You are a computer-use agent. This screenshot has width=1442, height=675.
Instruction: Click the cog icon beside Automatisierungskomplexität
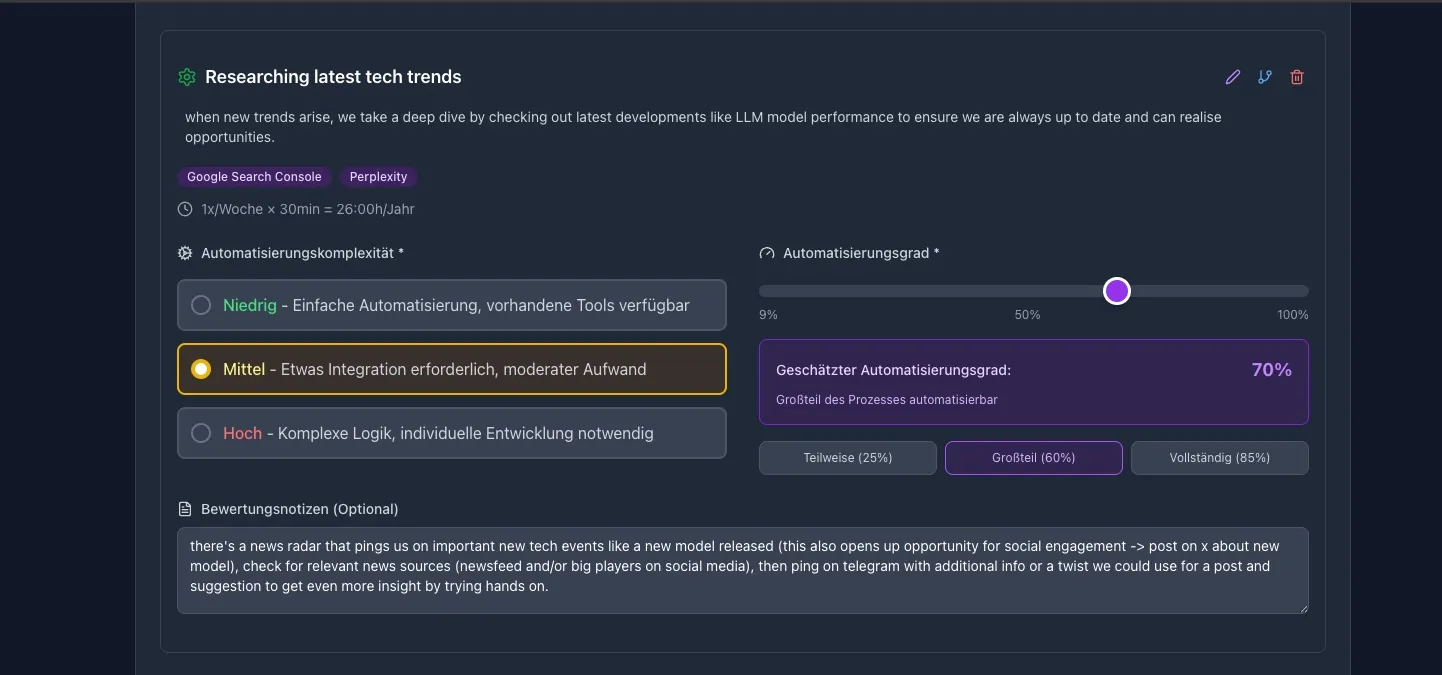tap(185, 253)
